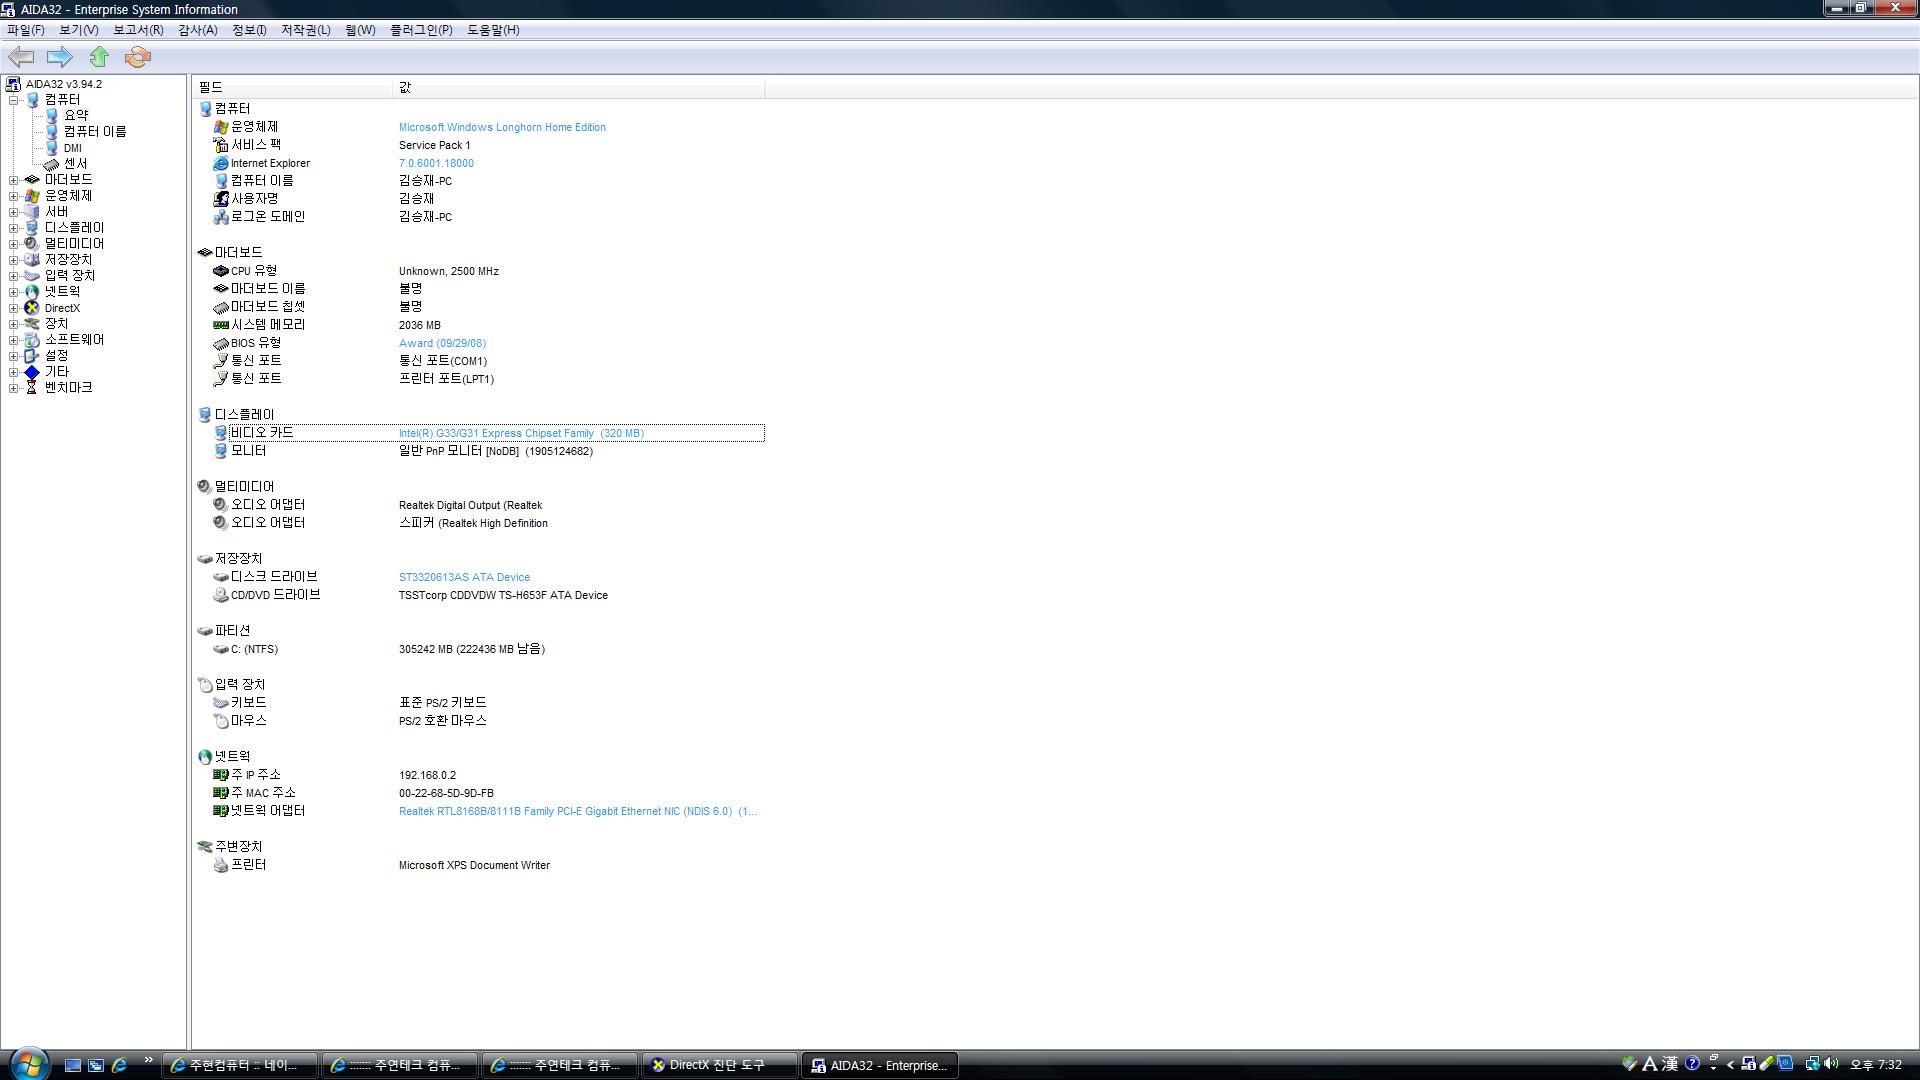
Task: Click the volume speaker tray icon
Action: pyautogui.click(x=1831, y=1064)
